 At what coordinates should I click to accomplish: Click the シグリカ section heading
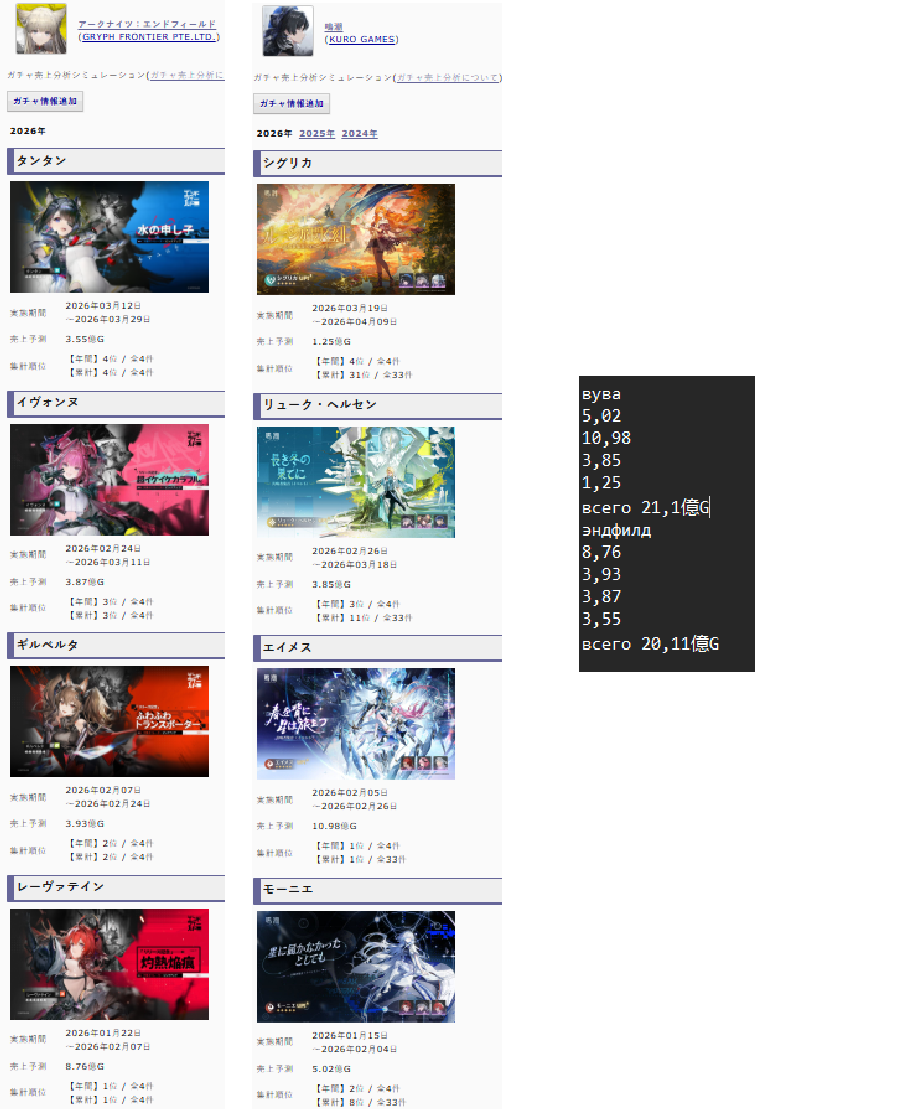378,163
